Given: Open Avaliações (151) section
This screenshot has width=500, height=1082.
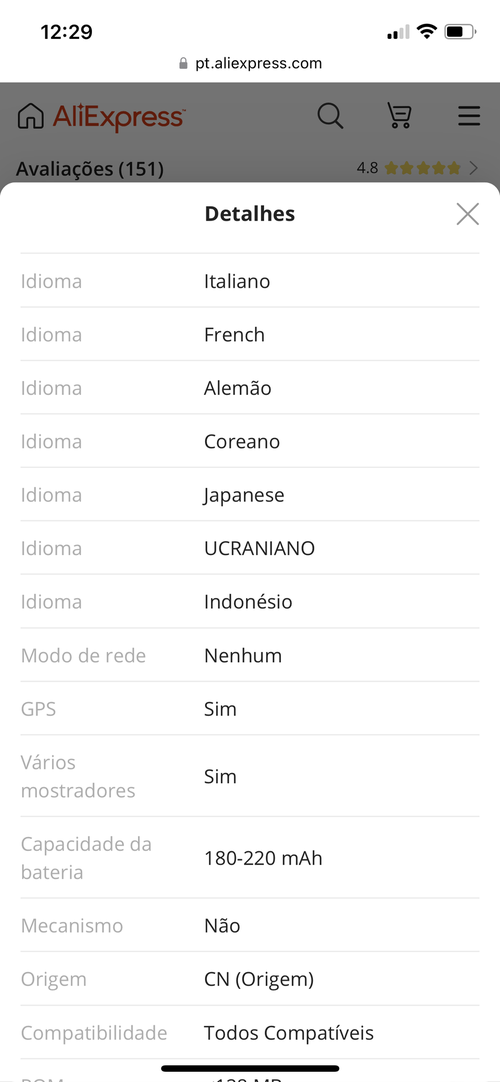Looking at the screenshot, I should click(x=90, y=168).
